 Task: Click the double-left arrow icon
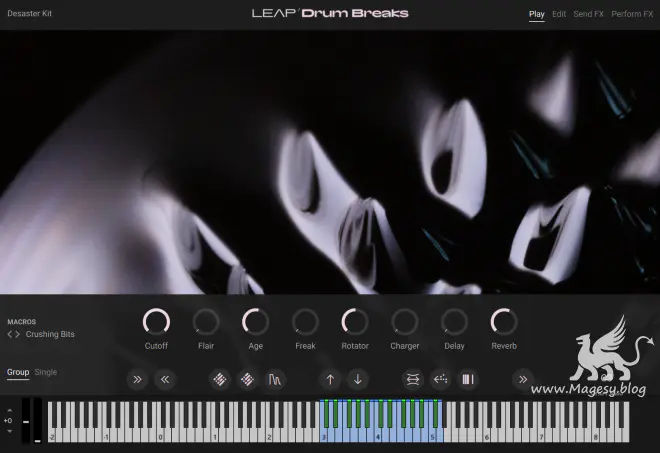click(165, 380)
